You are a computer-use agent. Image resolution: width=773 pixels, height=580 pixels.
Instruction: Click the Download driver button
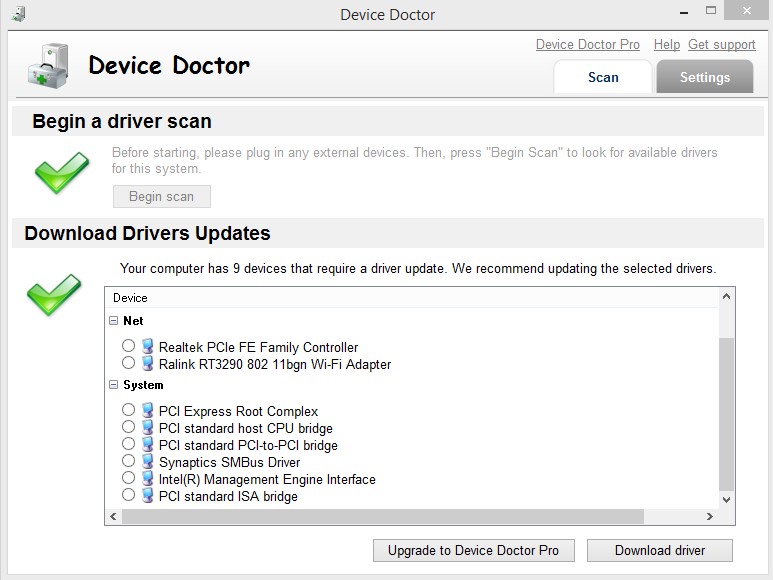click(x=660, y=550)
